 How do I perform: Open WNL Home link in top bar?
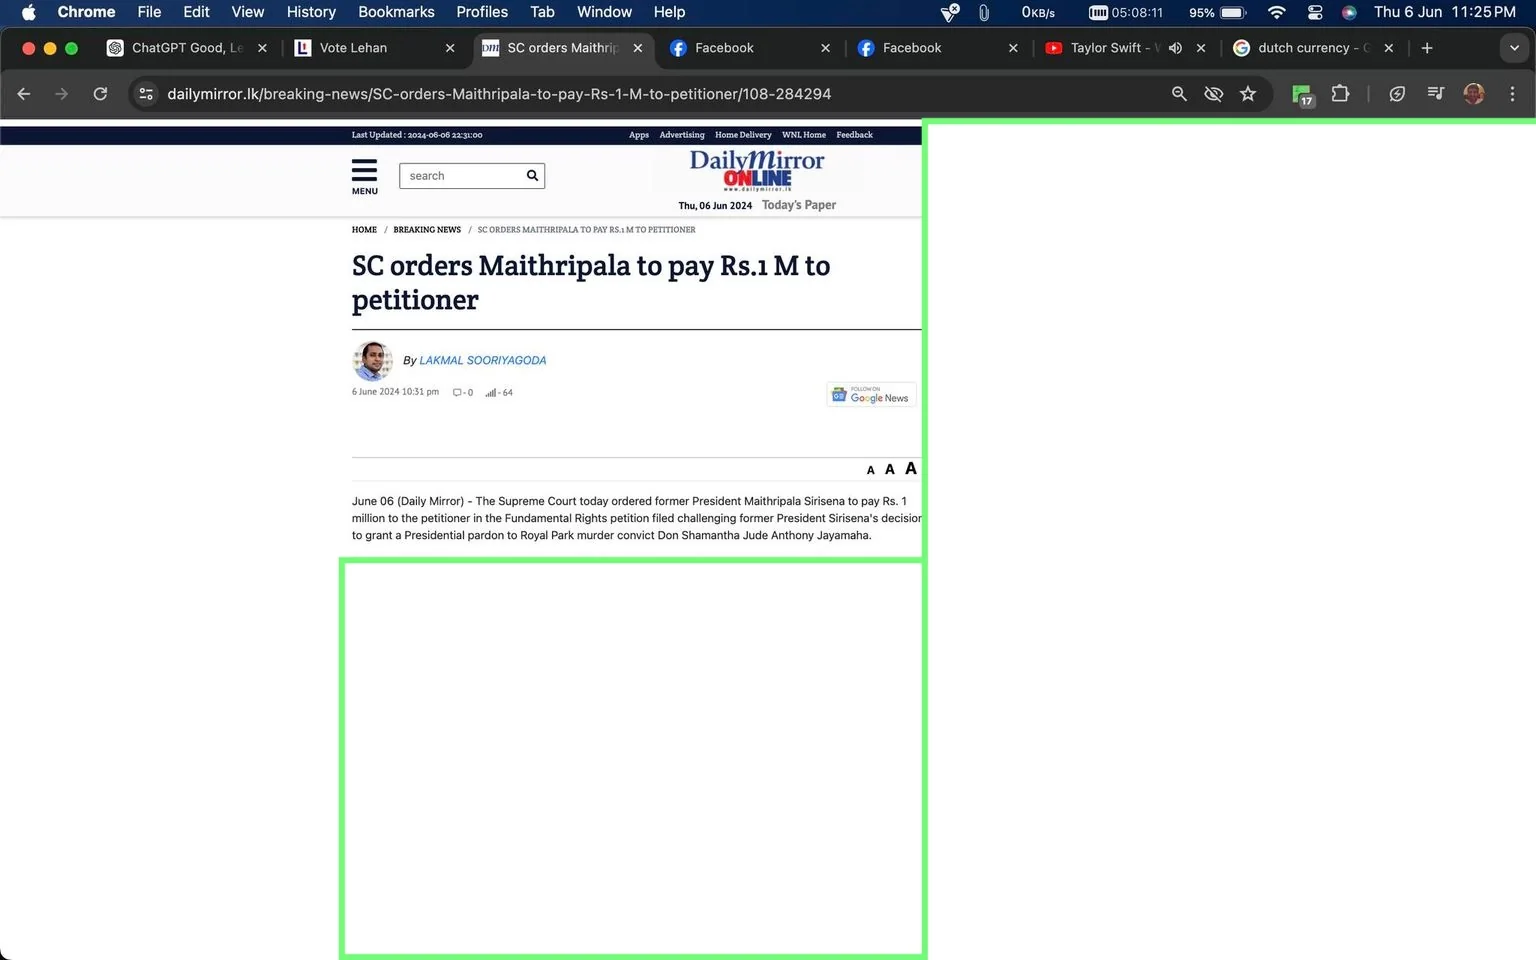(x=804, y=135)
